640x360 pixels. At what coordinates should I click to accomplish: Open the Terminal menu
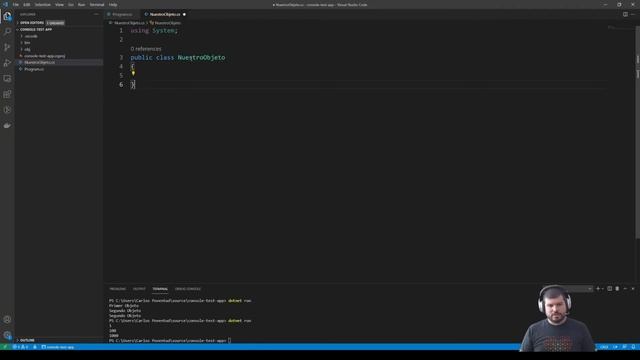[x=97, y=5]
